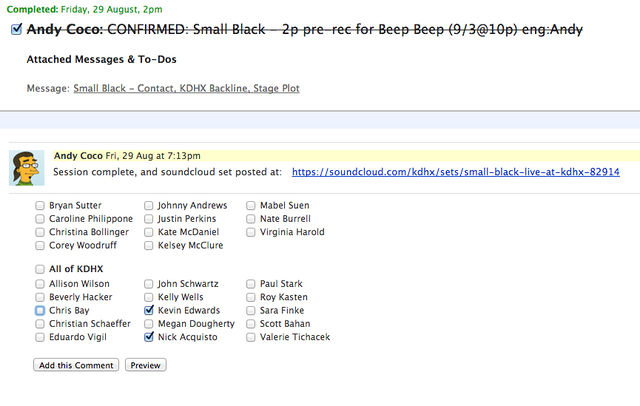
Task: Click Andy Coco's avatar image
Action: [x=26, y=169]
